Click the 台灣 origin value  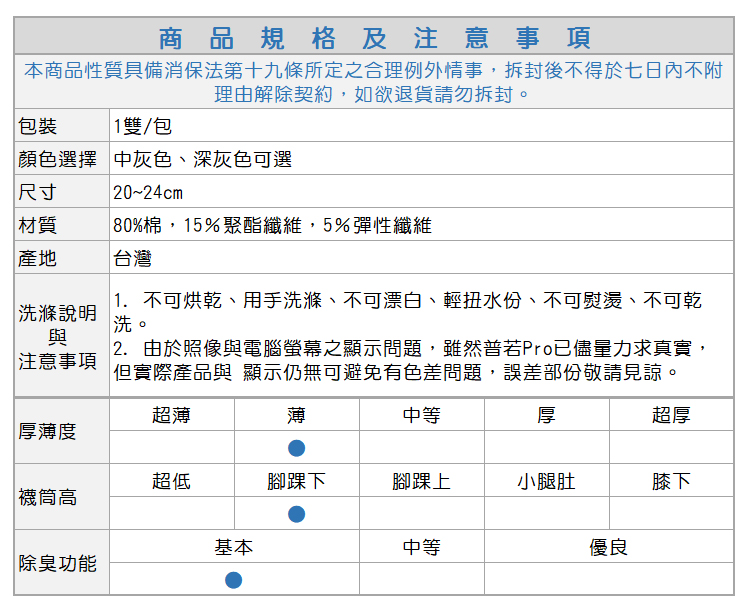click(x=132, y=258)
